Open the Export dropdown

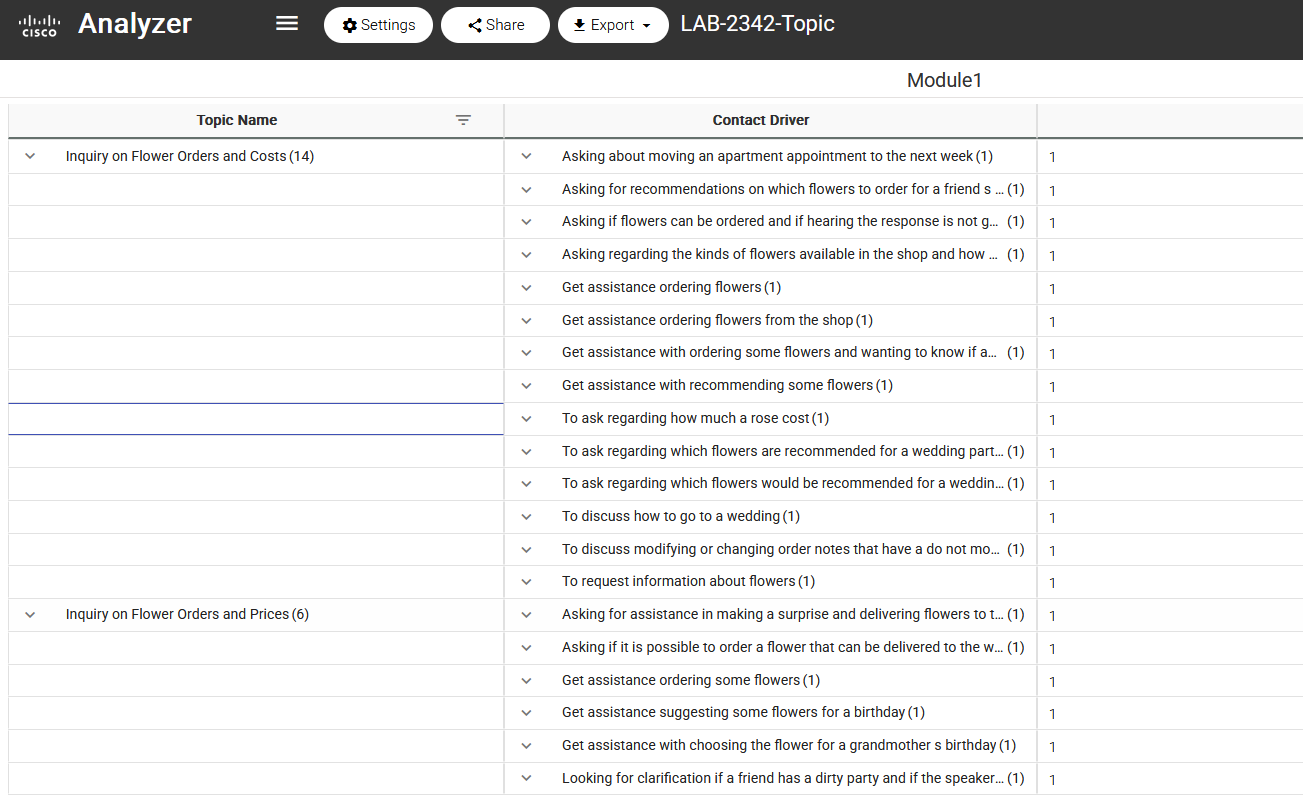[x=613, y=25]
